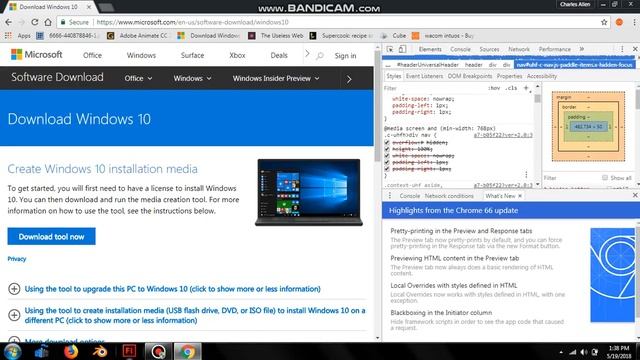Image resolution: width=640 pixels, height=360 pixels.
Task: Uncheck the overflow-x hidden declaration
Action: [387, 142]
